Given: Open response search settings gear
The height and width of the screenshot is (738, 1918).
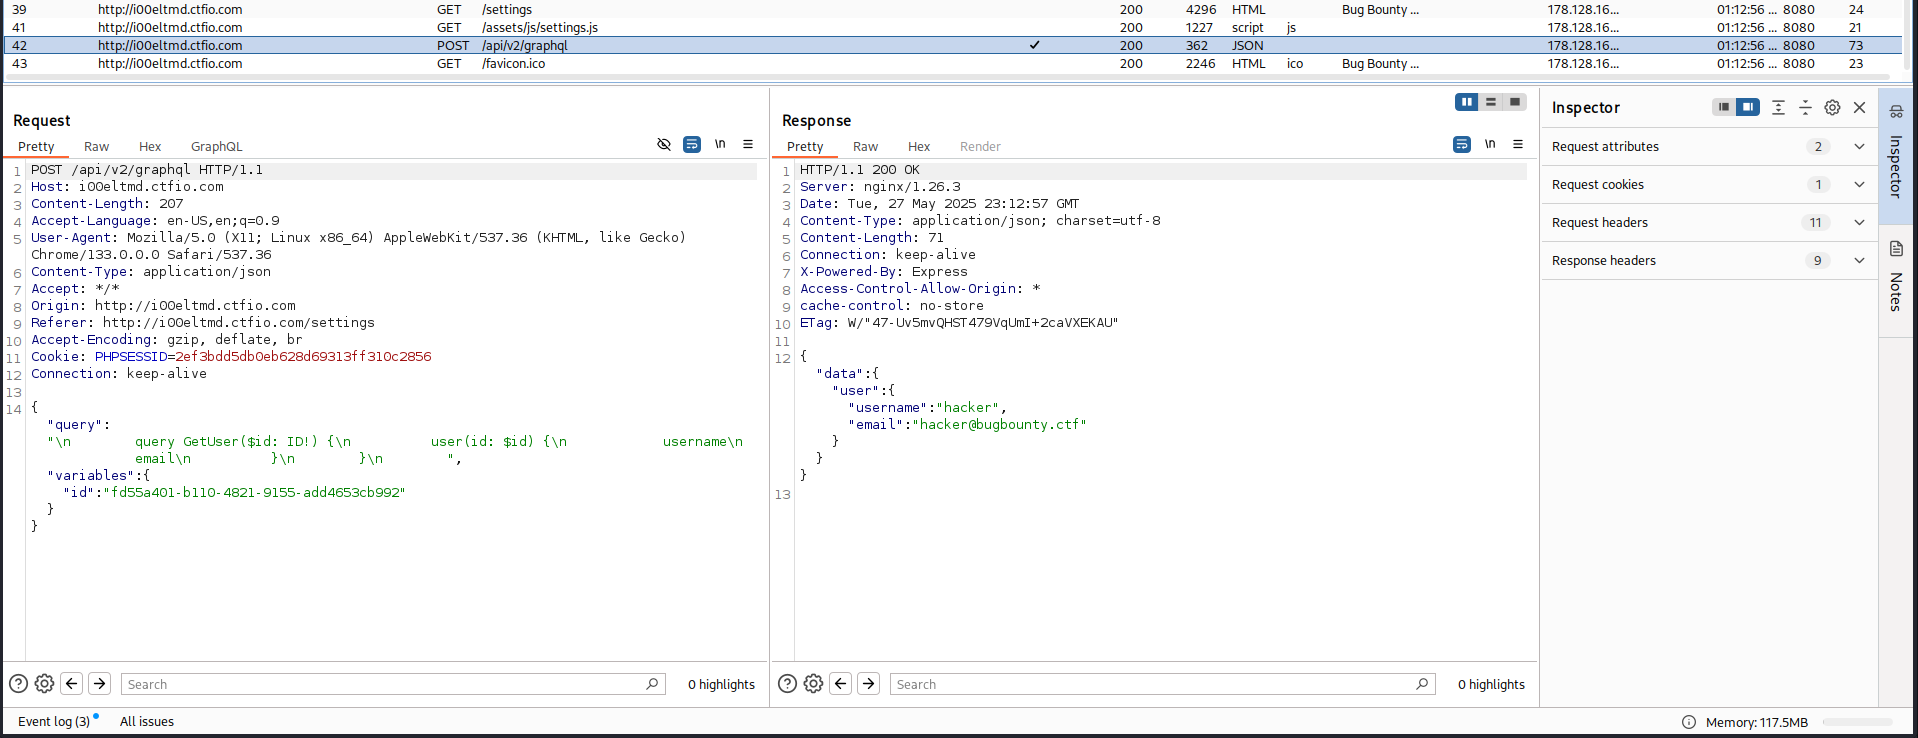Looking at the screenshot, I should (x=813, y=684).
